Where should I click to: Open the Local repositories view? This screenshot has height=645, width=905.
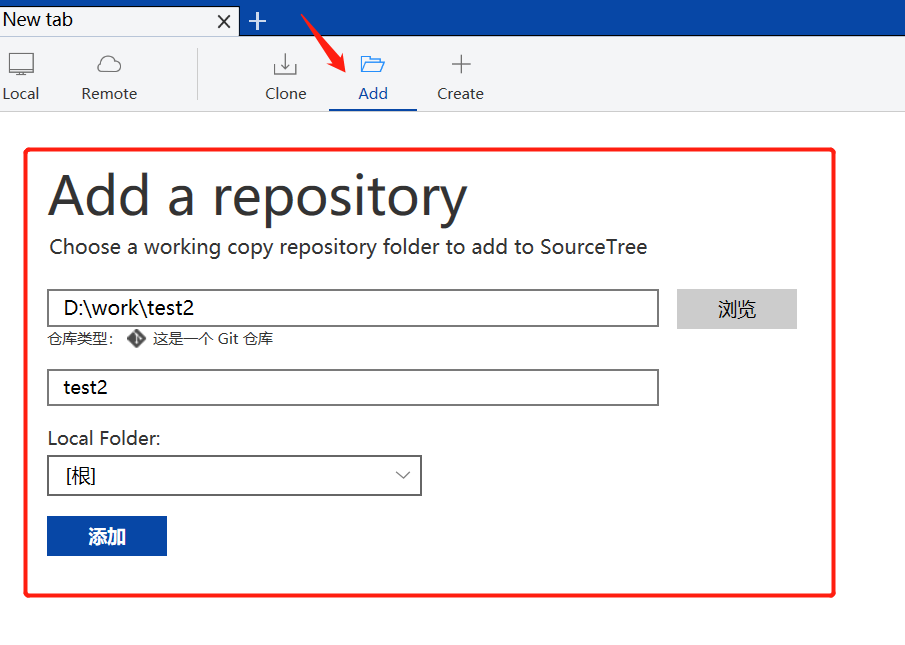(x=21, y=77)
